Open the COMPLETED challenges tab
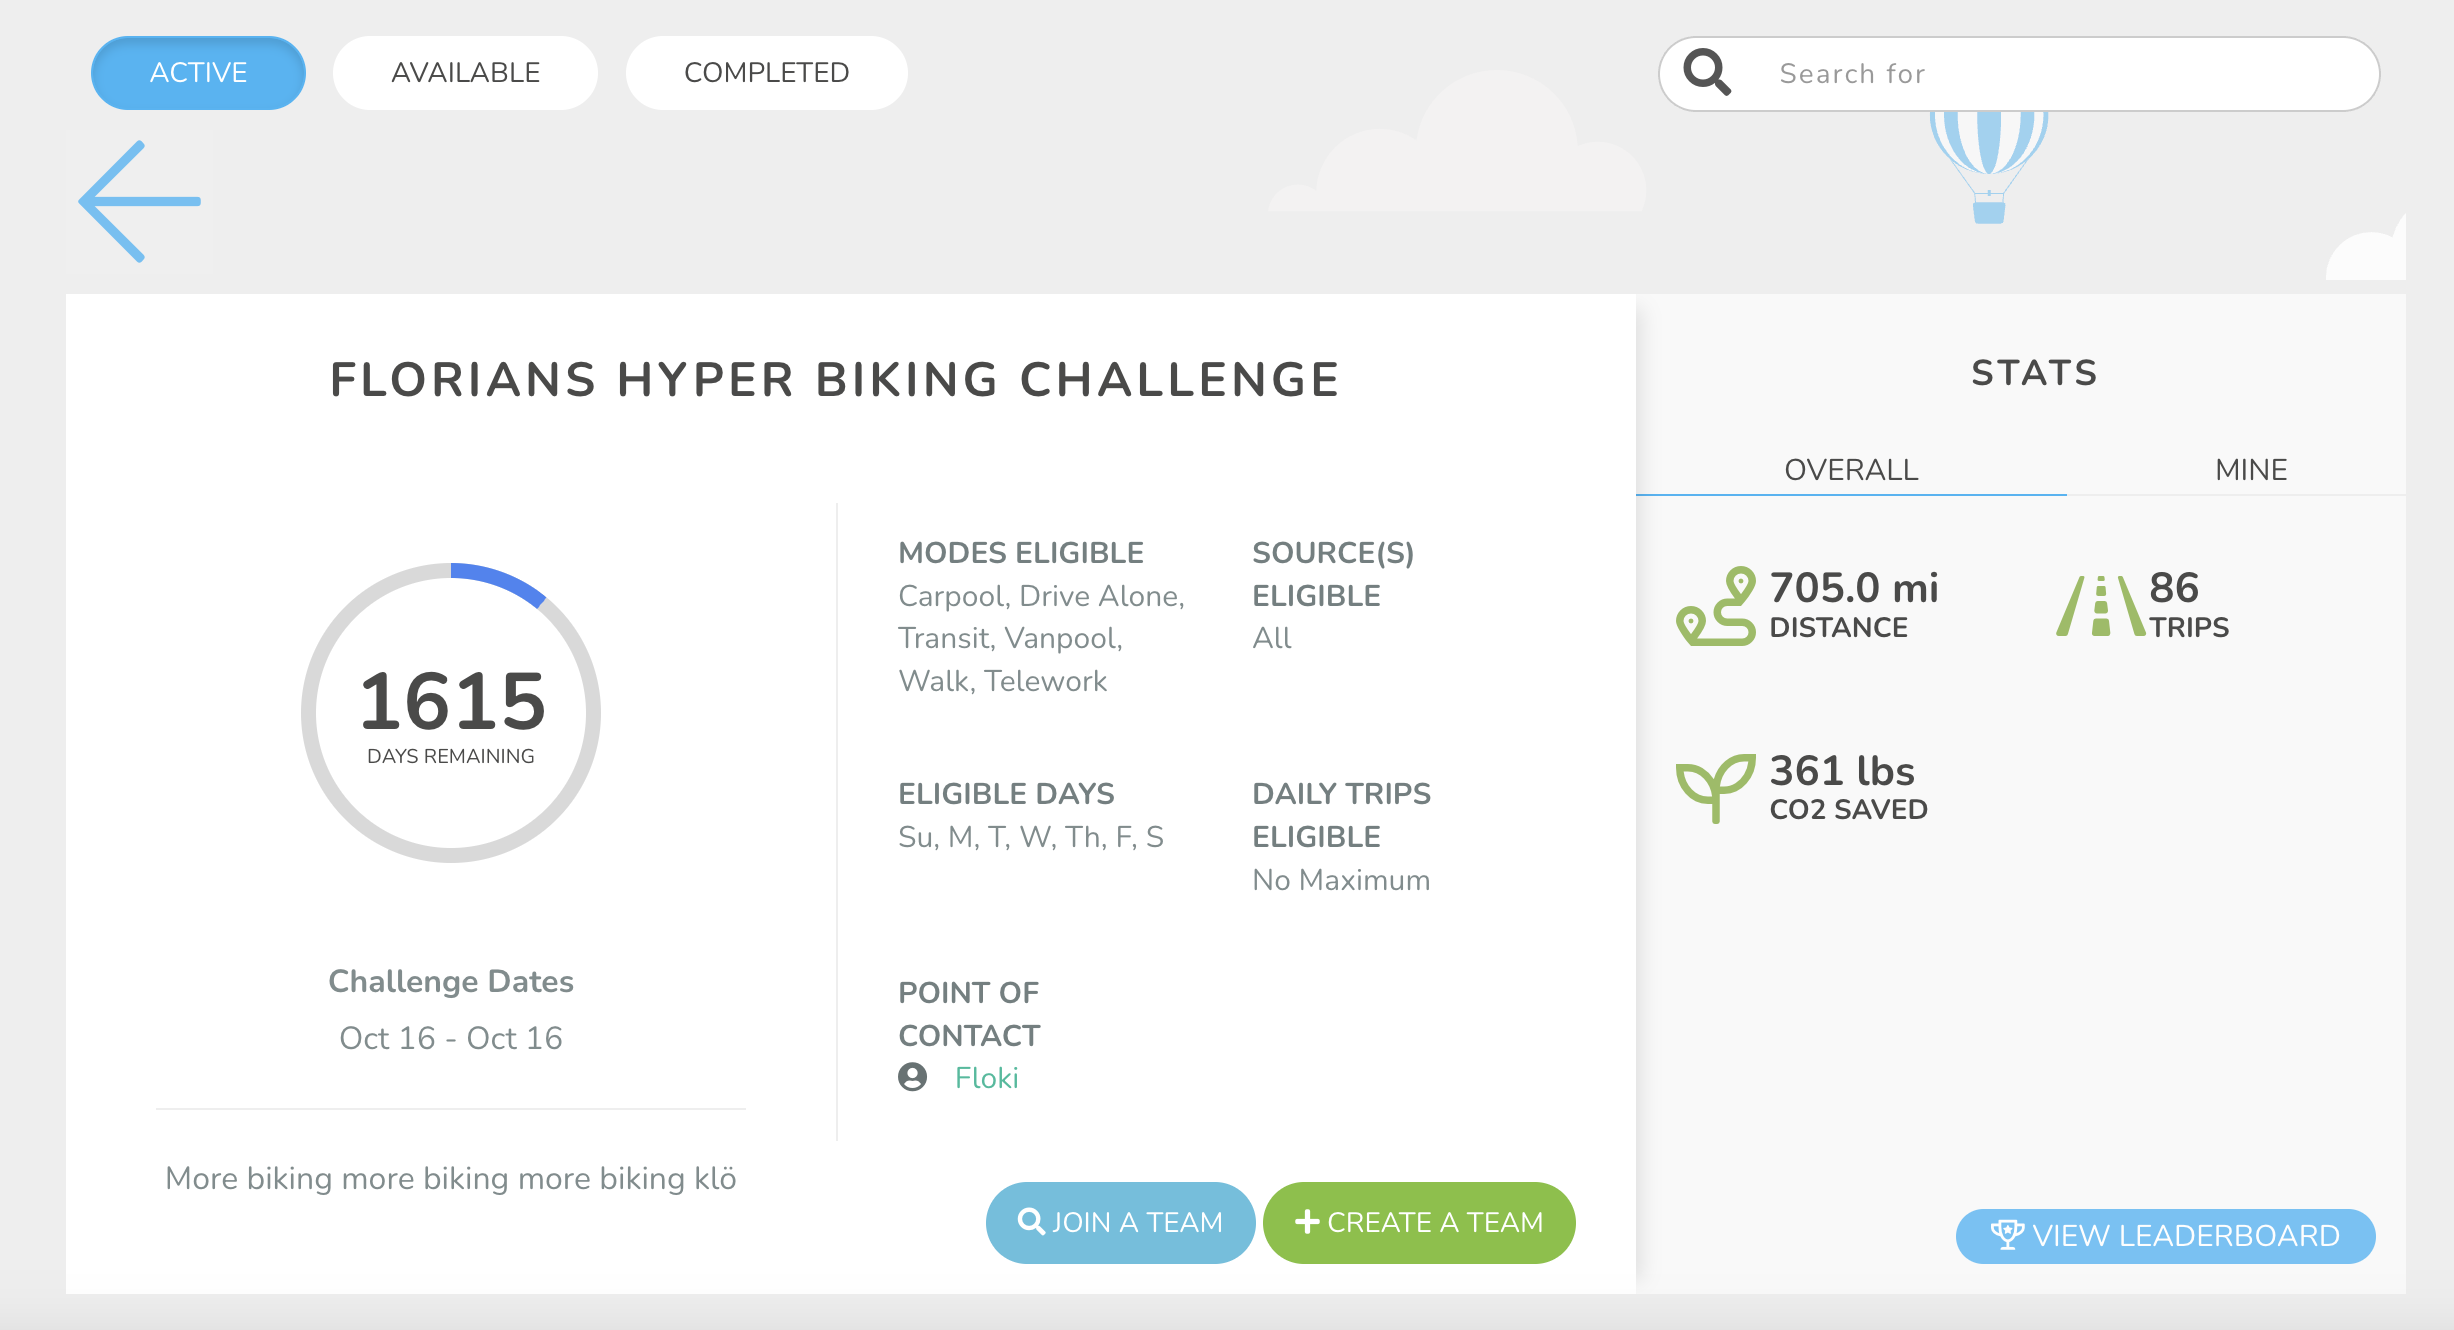Viewport: 2454px width, 1330px height. (x=766, y=73)
